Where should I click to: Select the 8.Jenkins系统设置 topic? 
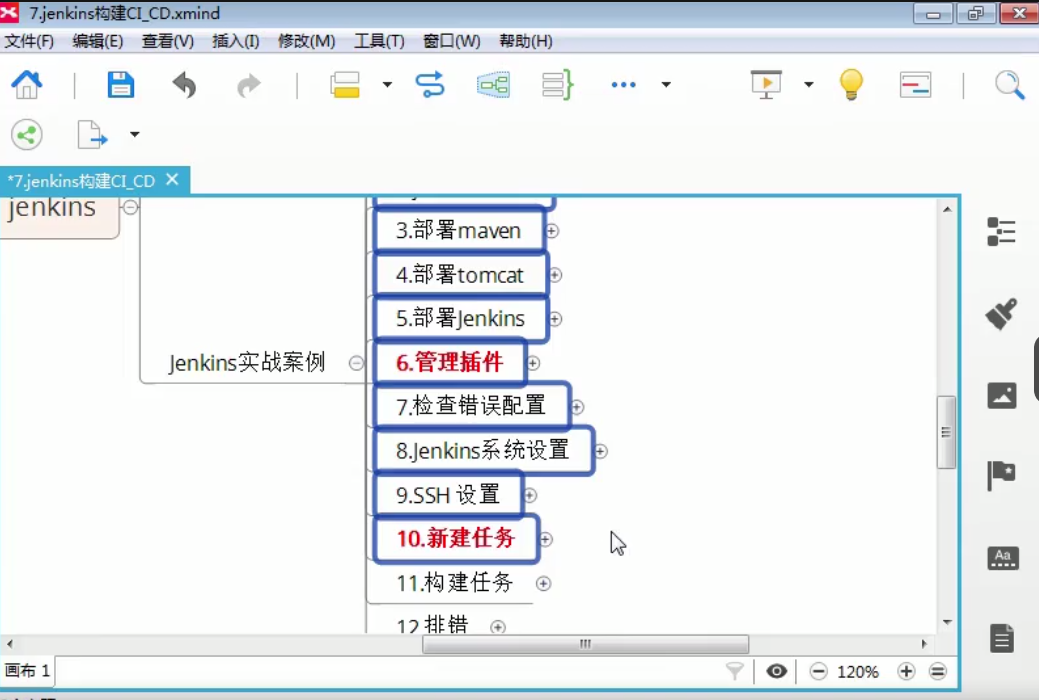pos(482,451)
